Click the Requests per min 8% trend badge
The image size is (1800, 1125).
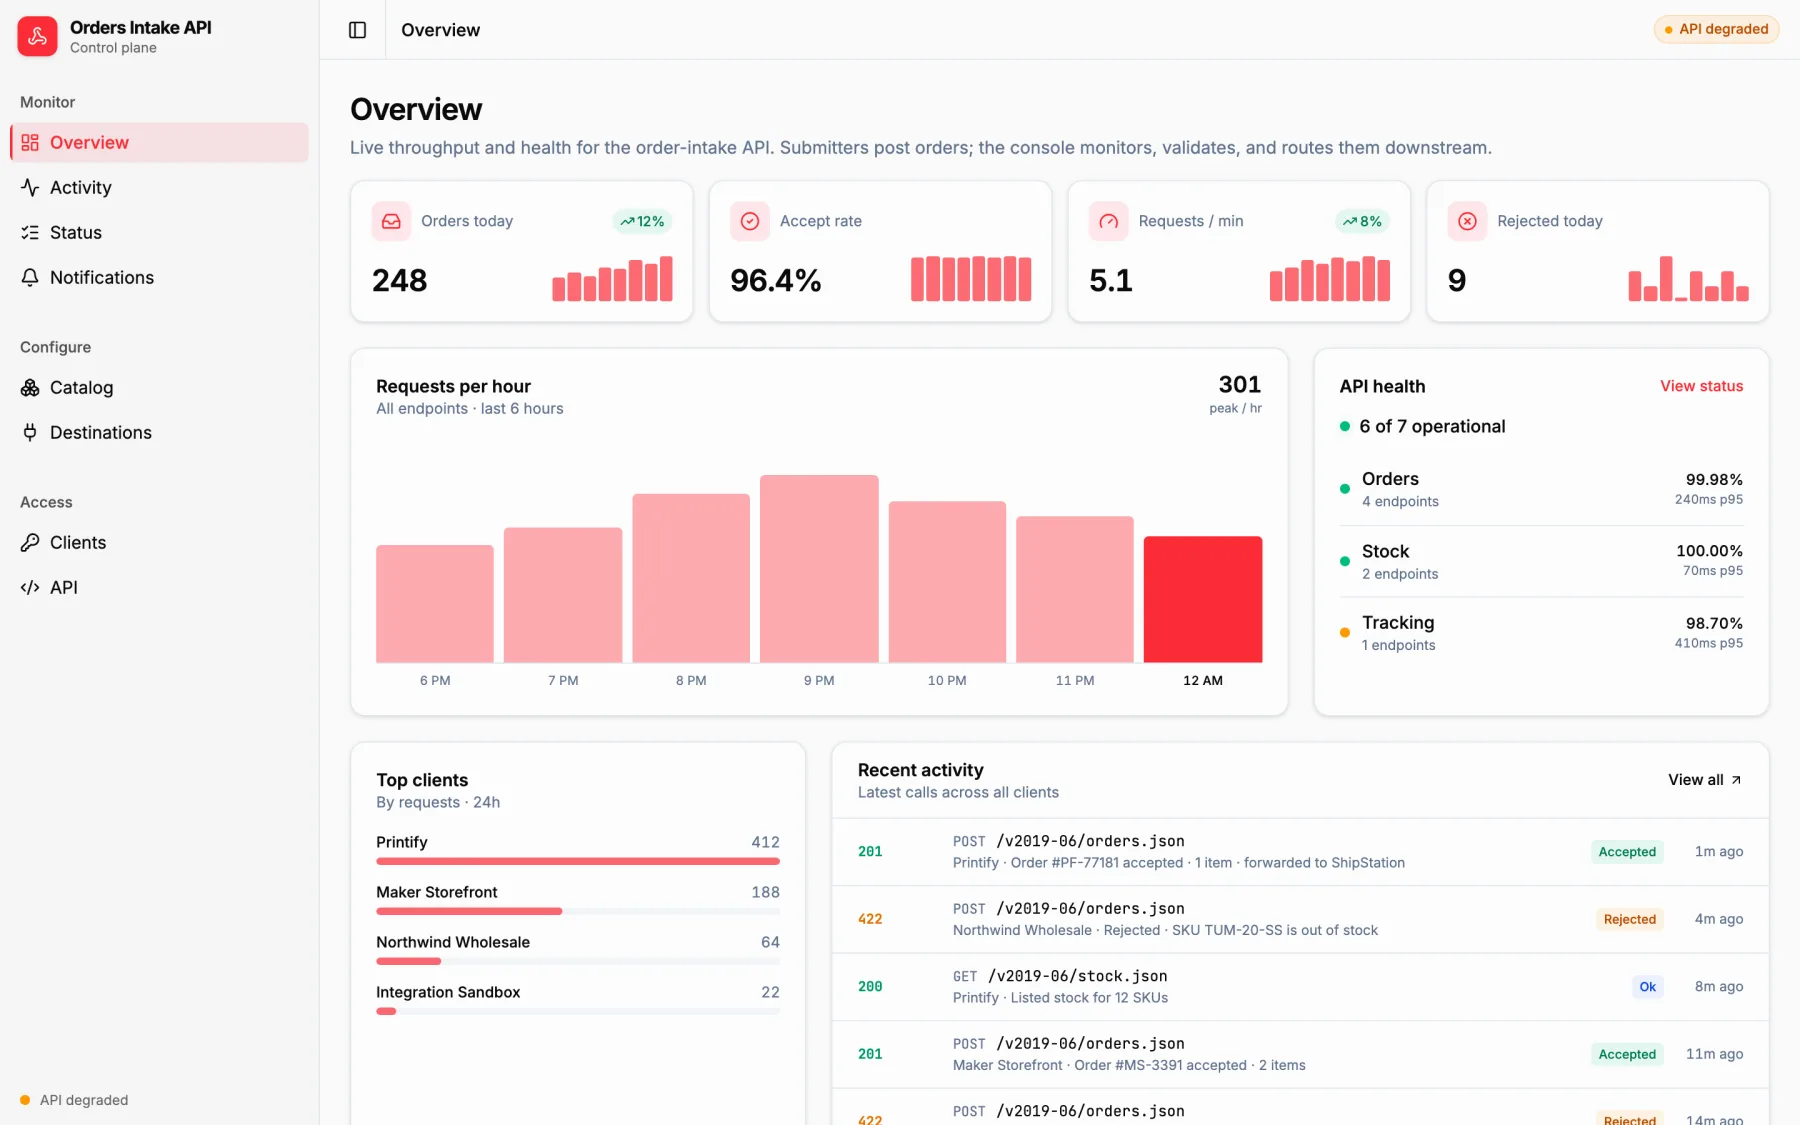coord(1362,221)
